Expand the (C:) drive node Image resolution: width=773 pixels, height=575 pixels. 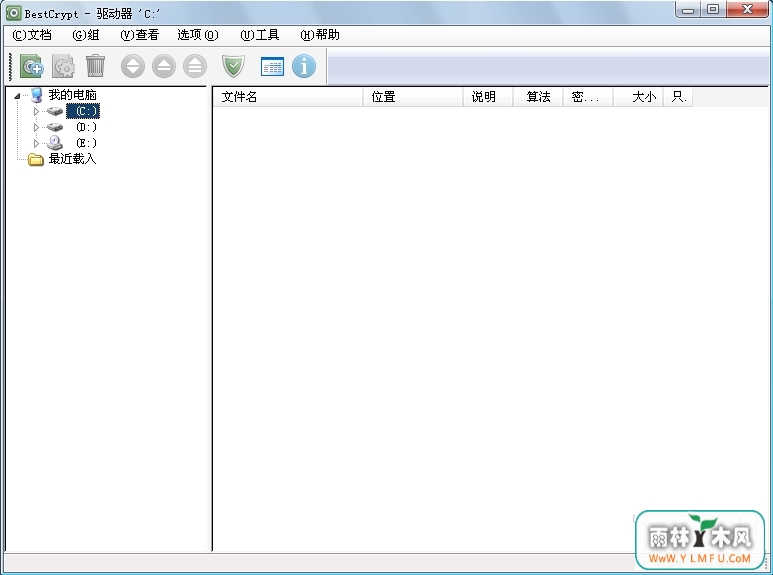[36, 111]
